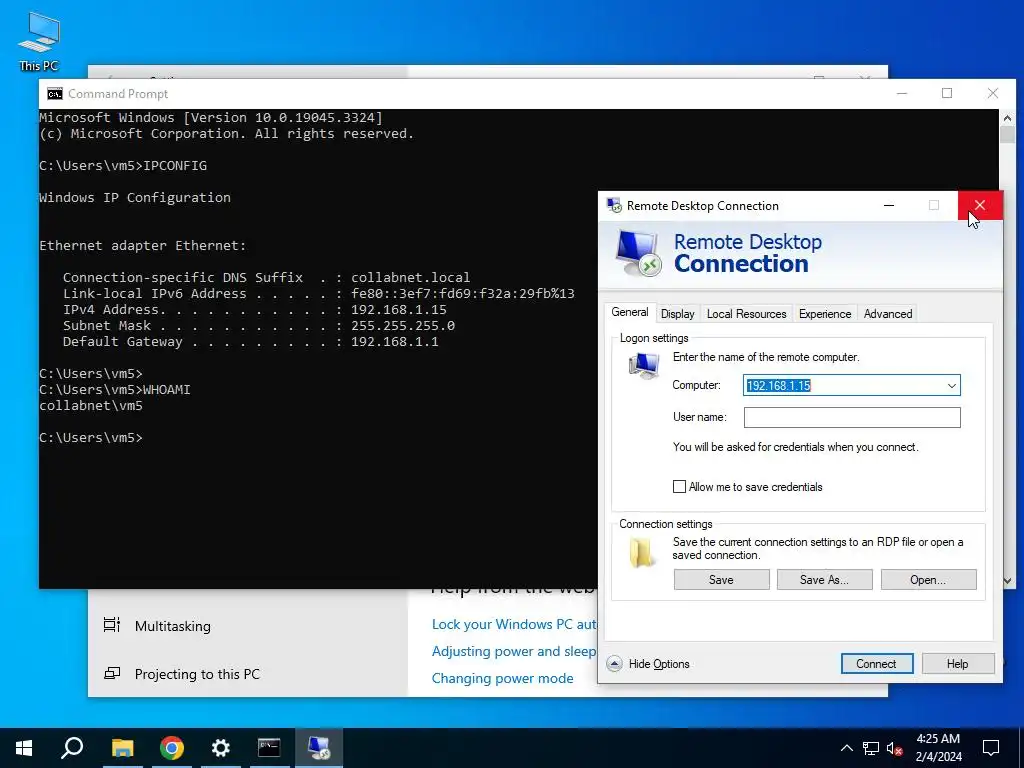Open File Explorer from the taskbar
1024x768 pixels.
122,748
